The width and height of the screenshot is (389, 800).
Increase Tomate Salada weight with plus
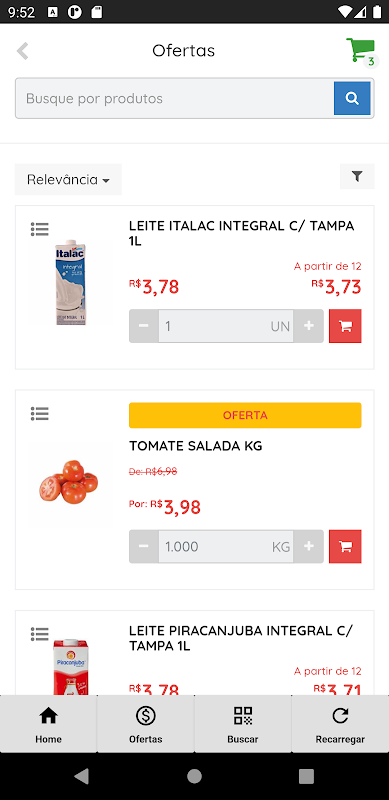[308, 546]
